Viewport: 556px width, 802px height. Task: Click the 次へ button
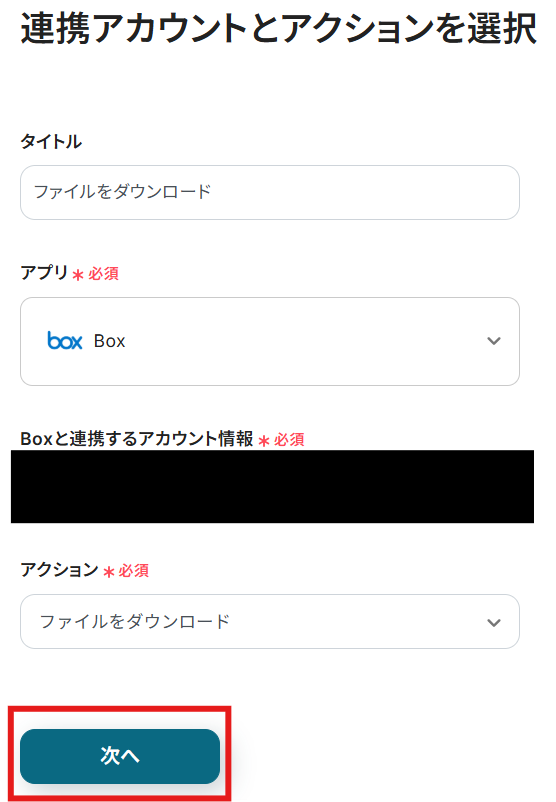(120, 756)
